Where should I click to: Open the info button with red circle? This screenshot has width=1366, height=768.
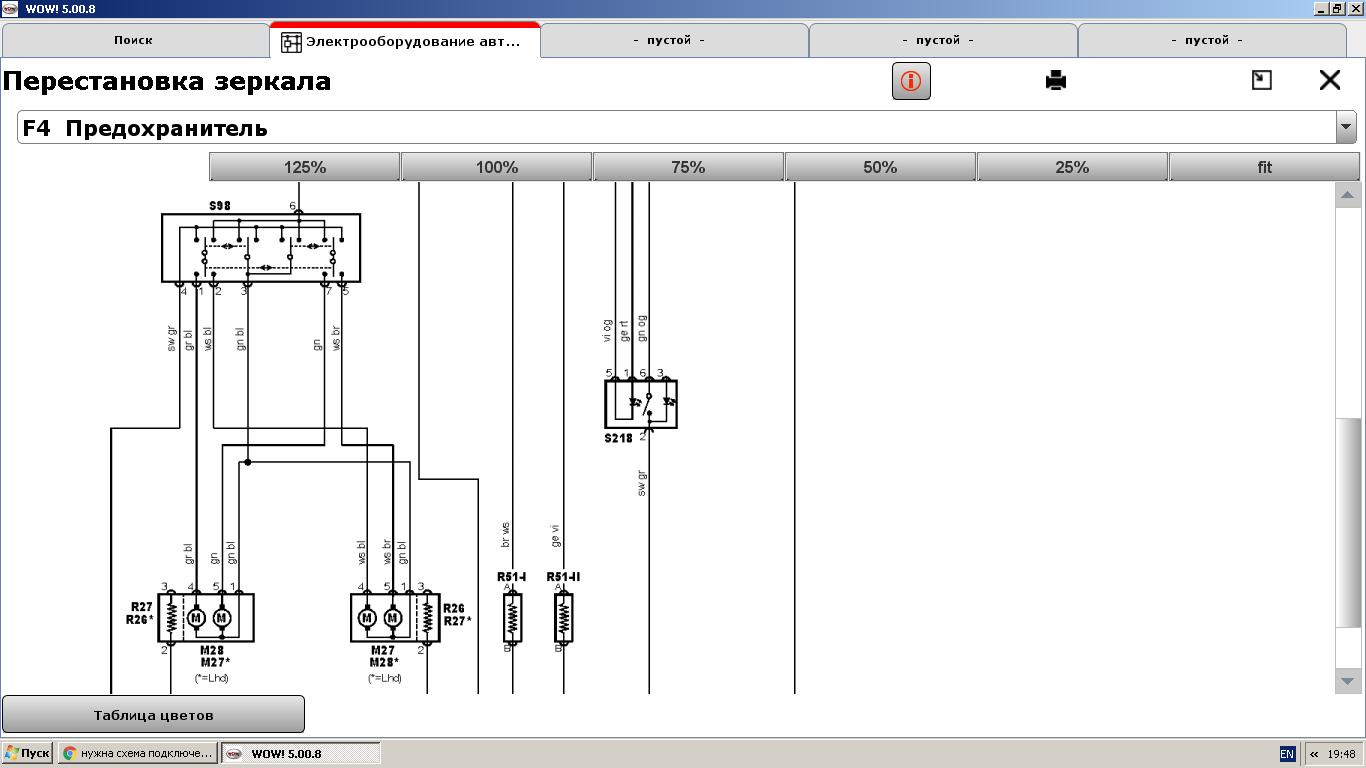click(x=911, y=81)
